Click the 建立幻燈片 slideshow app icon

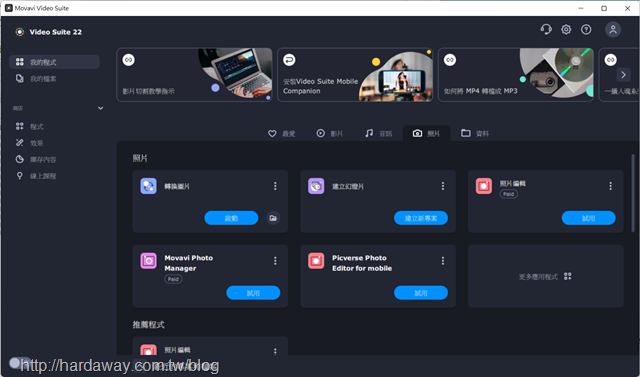316,186
